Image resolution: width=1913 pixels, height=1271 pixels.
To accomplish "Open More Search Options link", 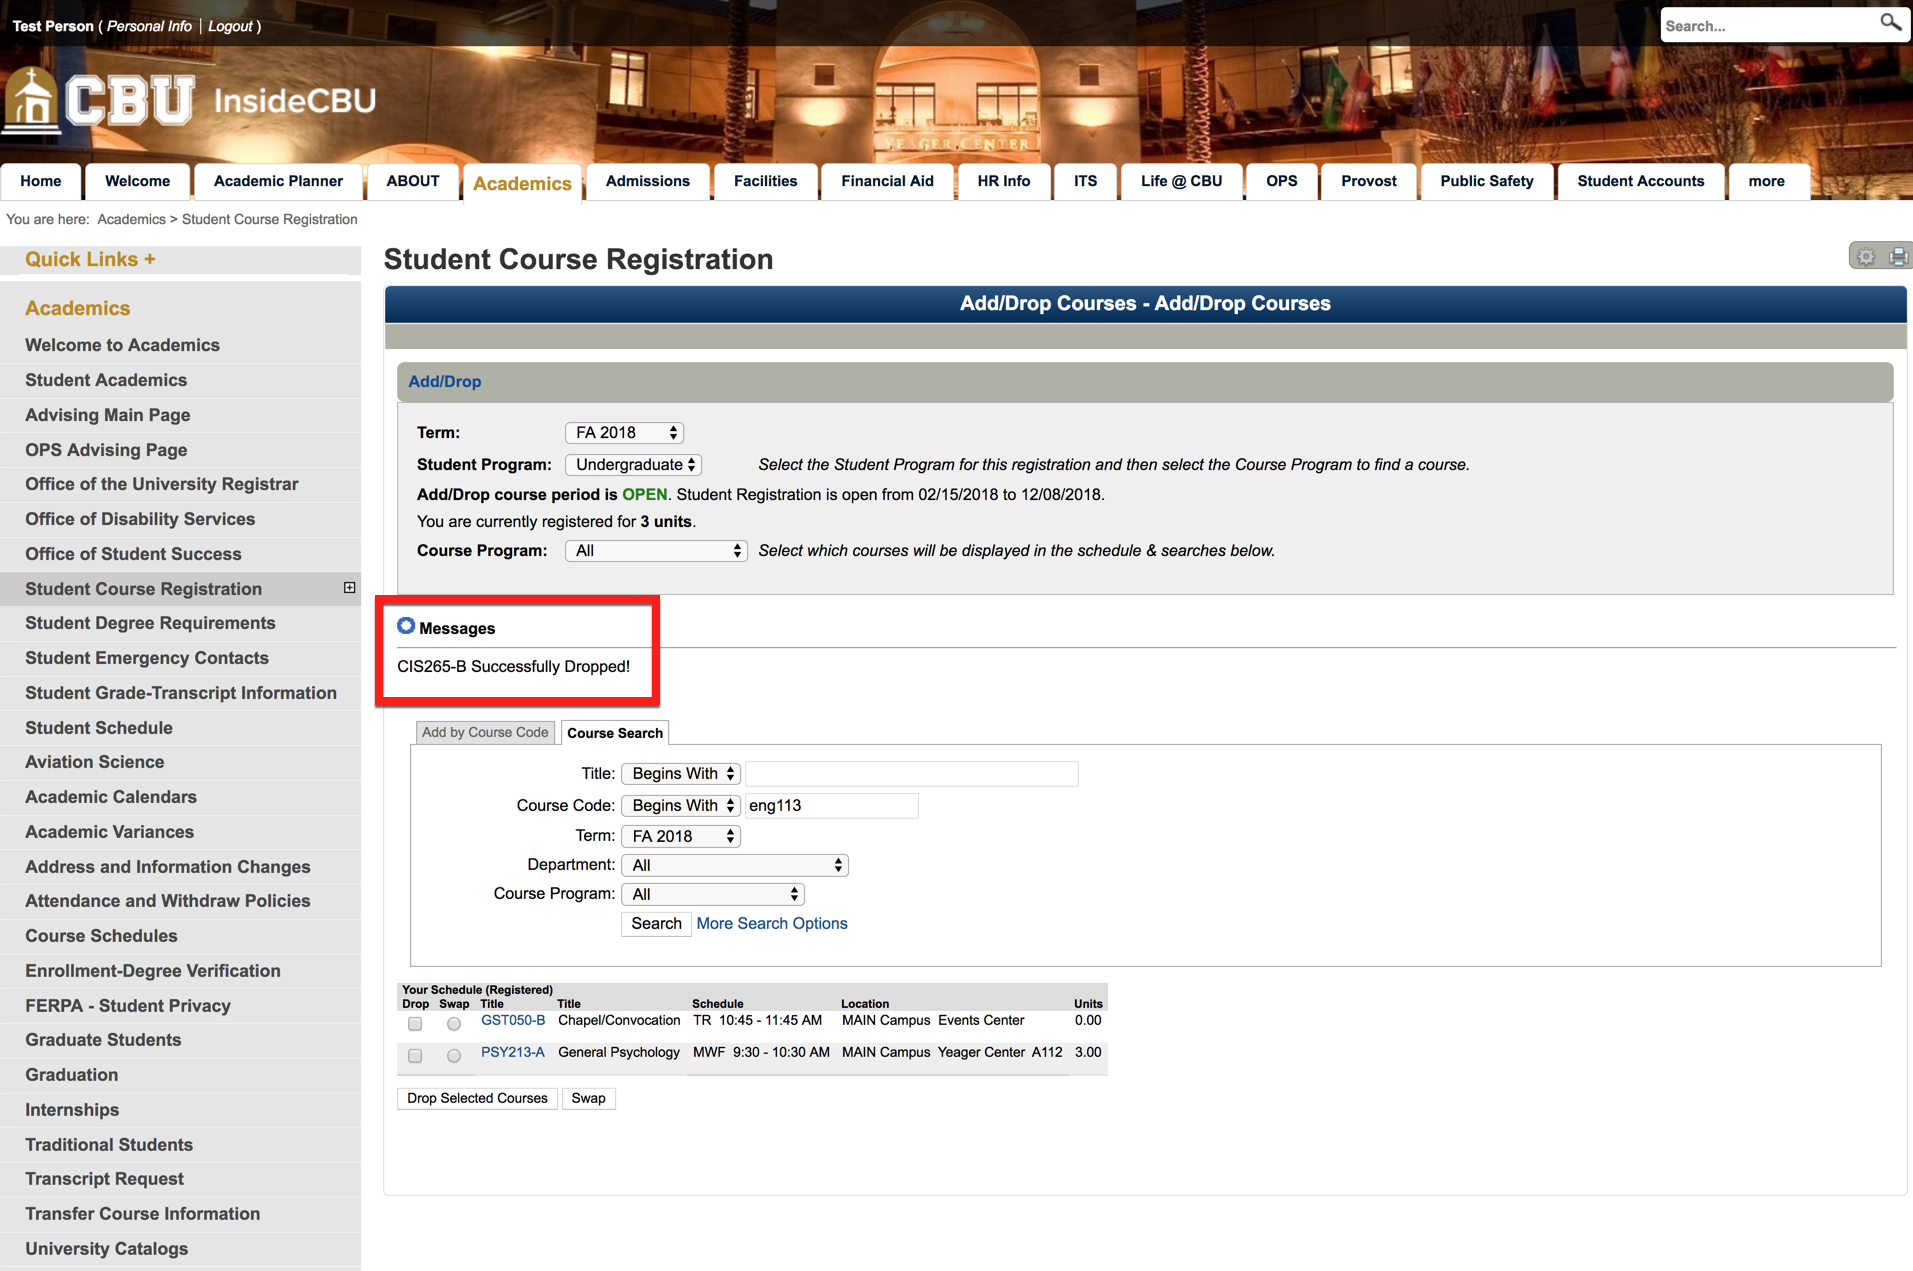I will 771,923.
